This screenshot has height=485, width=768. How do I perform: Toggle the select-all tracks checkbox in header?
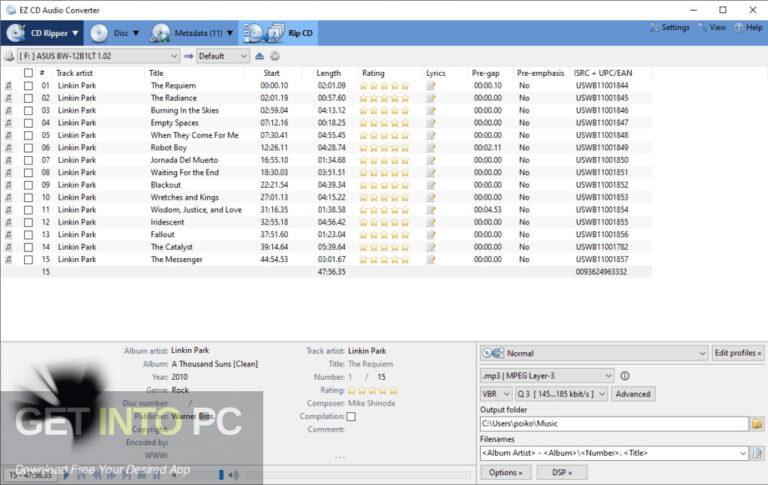pos(28,73)
